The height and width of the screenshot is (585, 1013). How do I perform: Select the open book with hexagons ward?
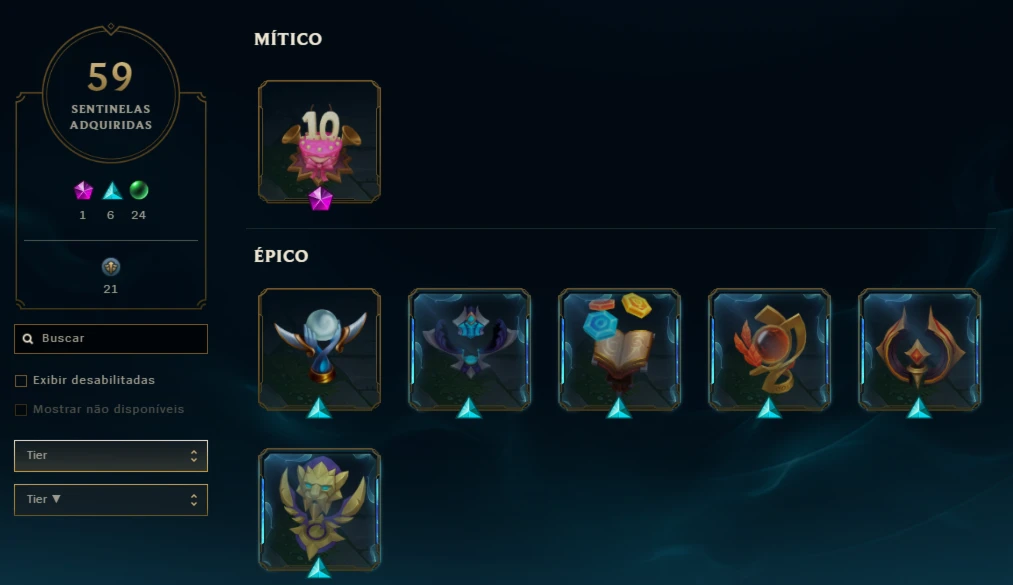click(619, 349)
